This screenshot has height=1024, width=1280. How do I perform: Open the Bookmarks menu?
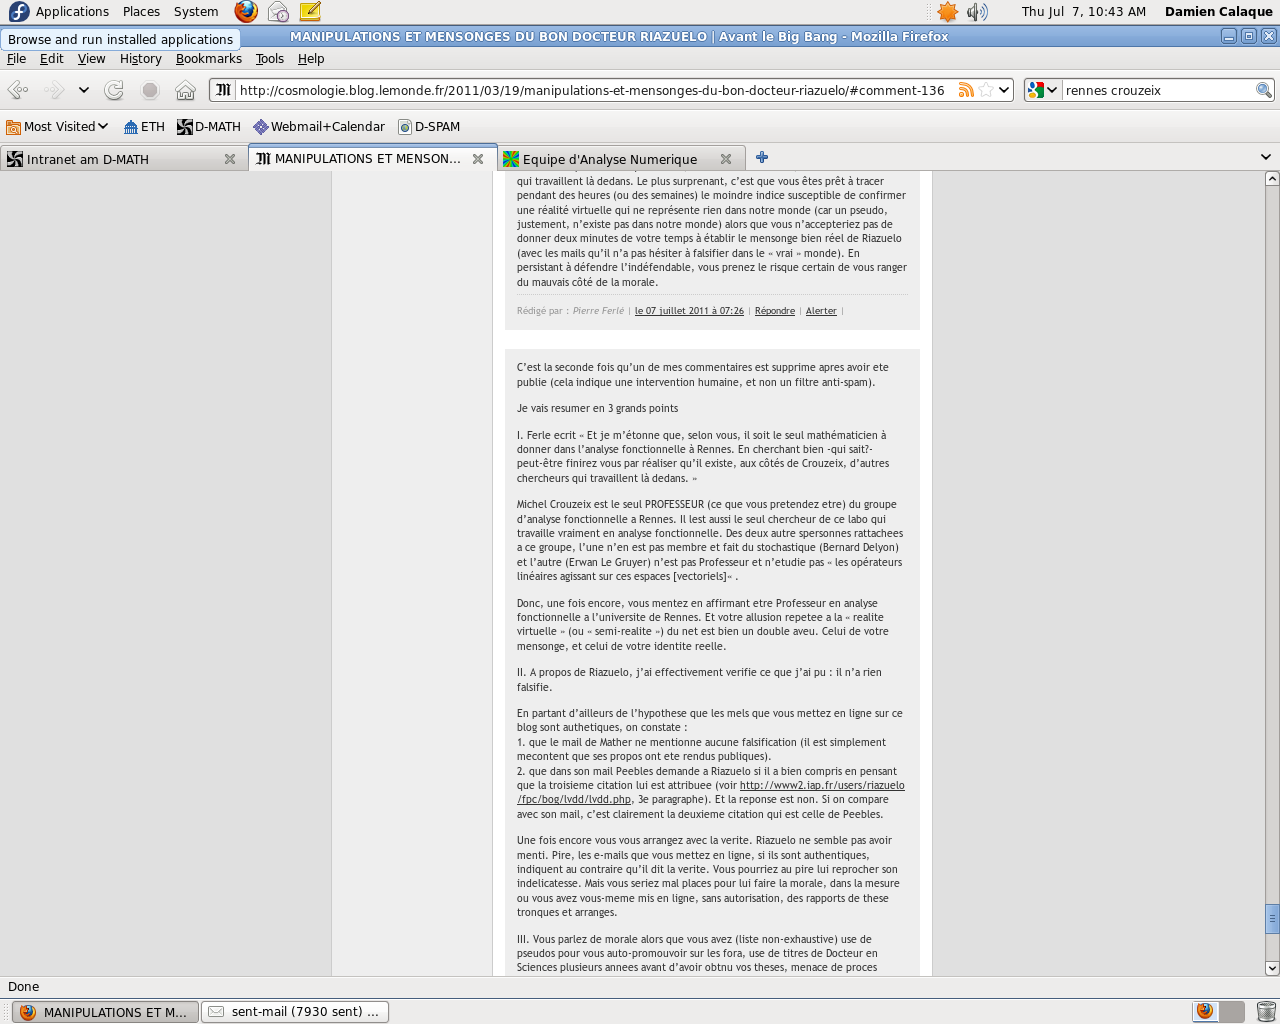[x=208, y=59]
